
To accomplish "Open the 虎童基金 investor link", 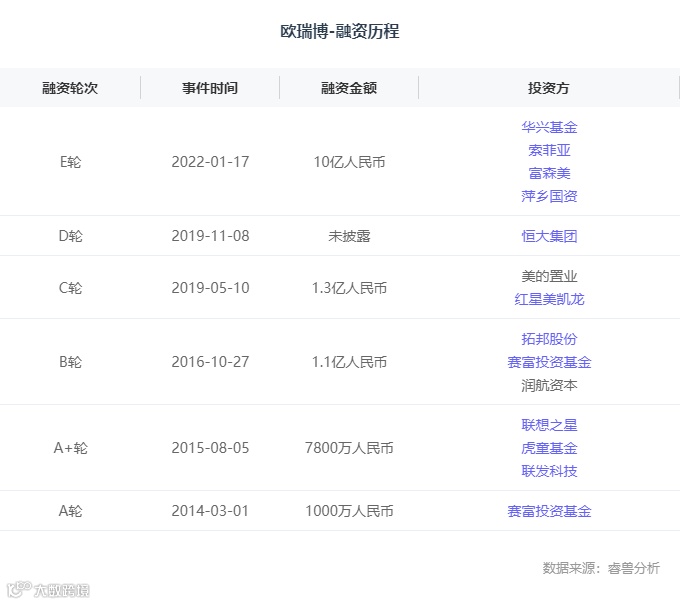I will pyautogui.click(x=549, y=448).
